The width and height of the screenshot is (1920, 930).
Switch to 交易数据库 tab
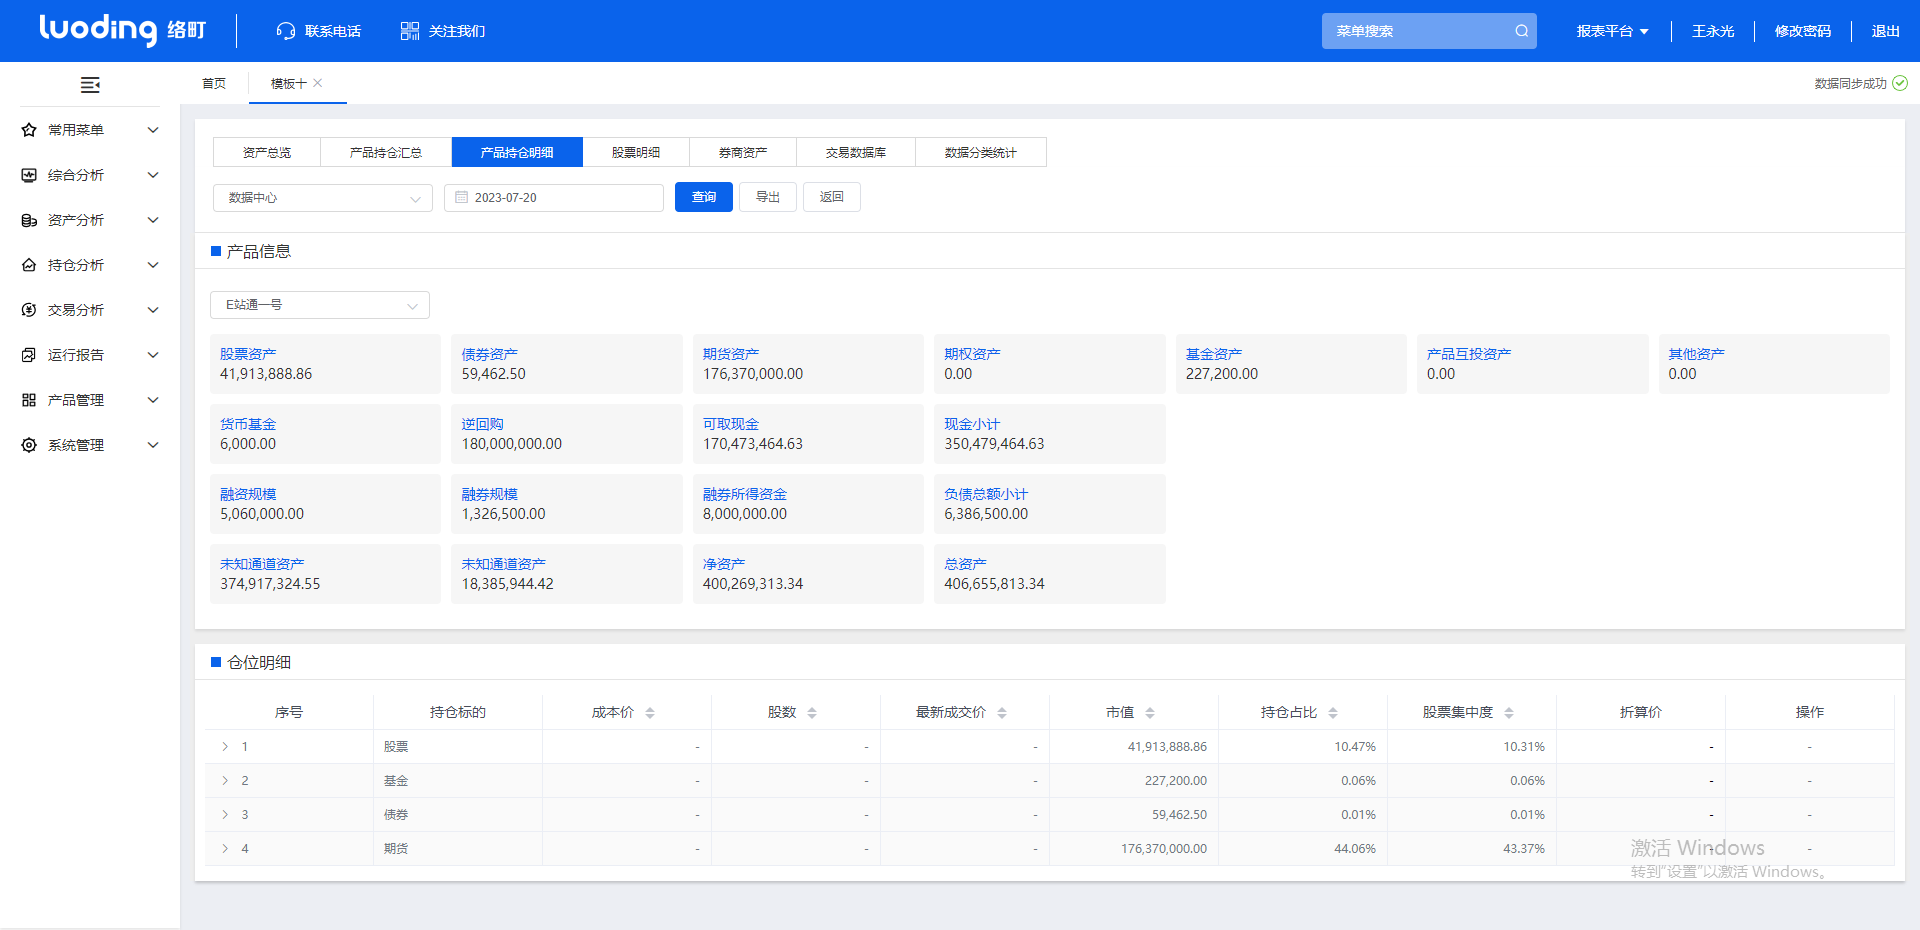tap(856, 152)
